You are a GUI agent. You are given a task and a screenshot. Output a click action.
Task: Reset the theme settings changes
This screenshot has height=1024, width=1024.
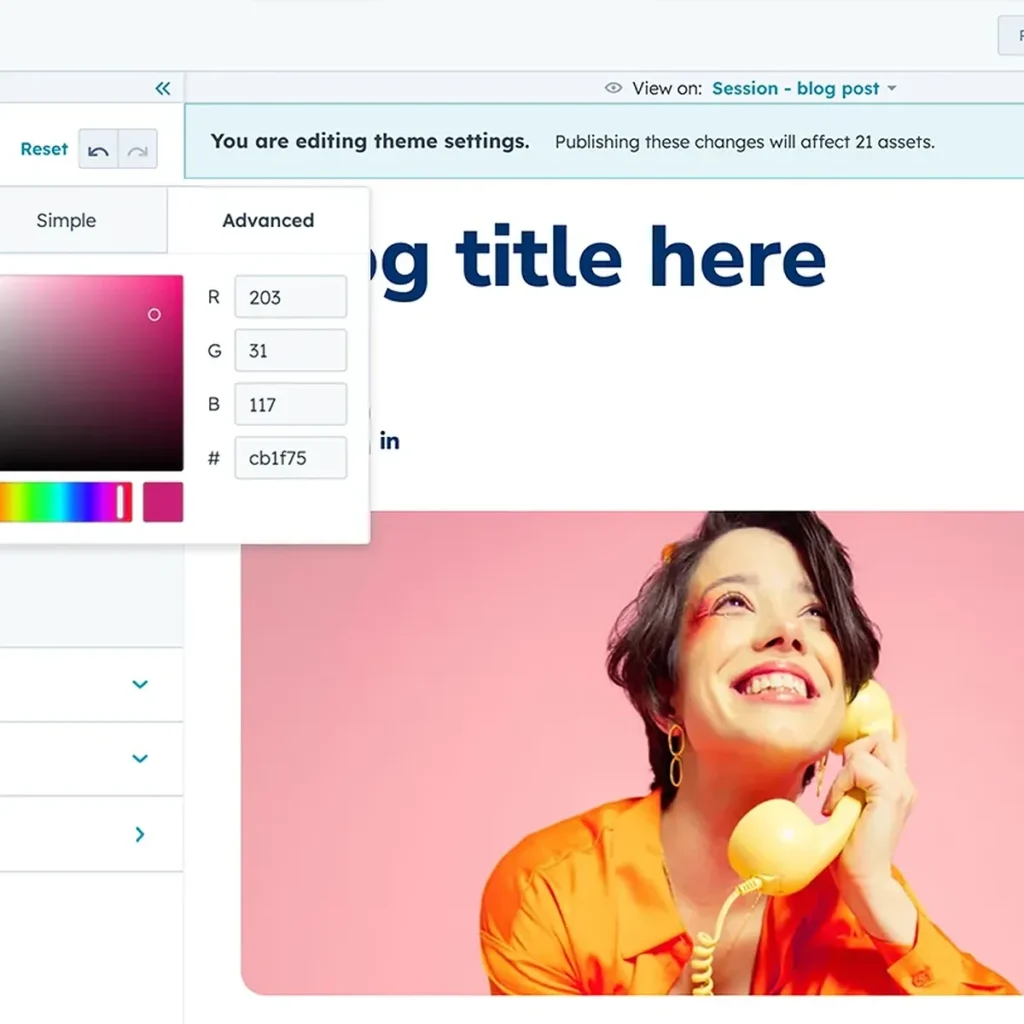[44, 149]
